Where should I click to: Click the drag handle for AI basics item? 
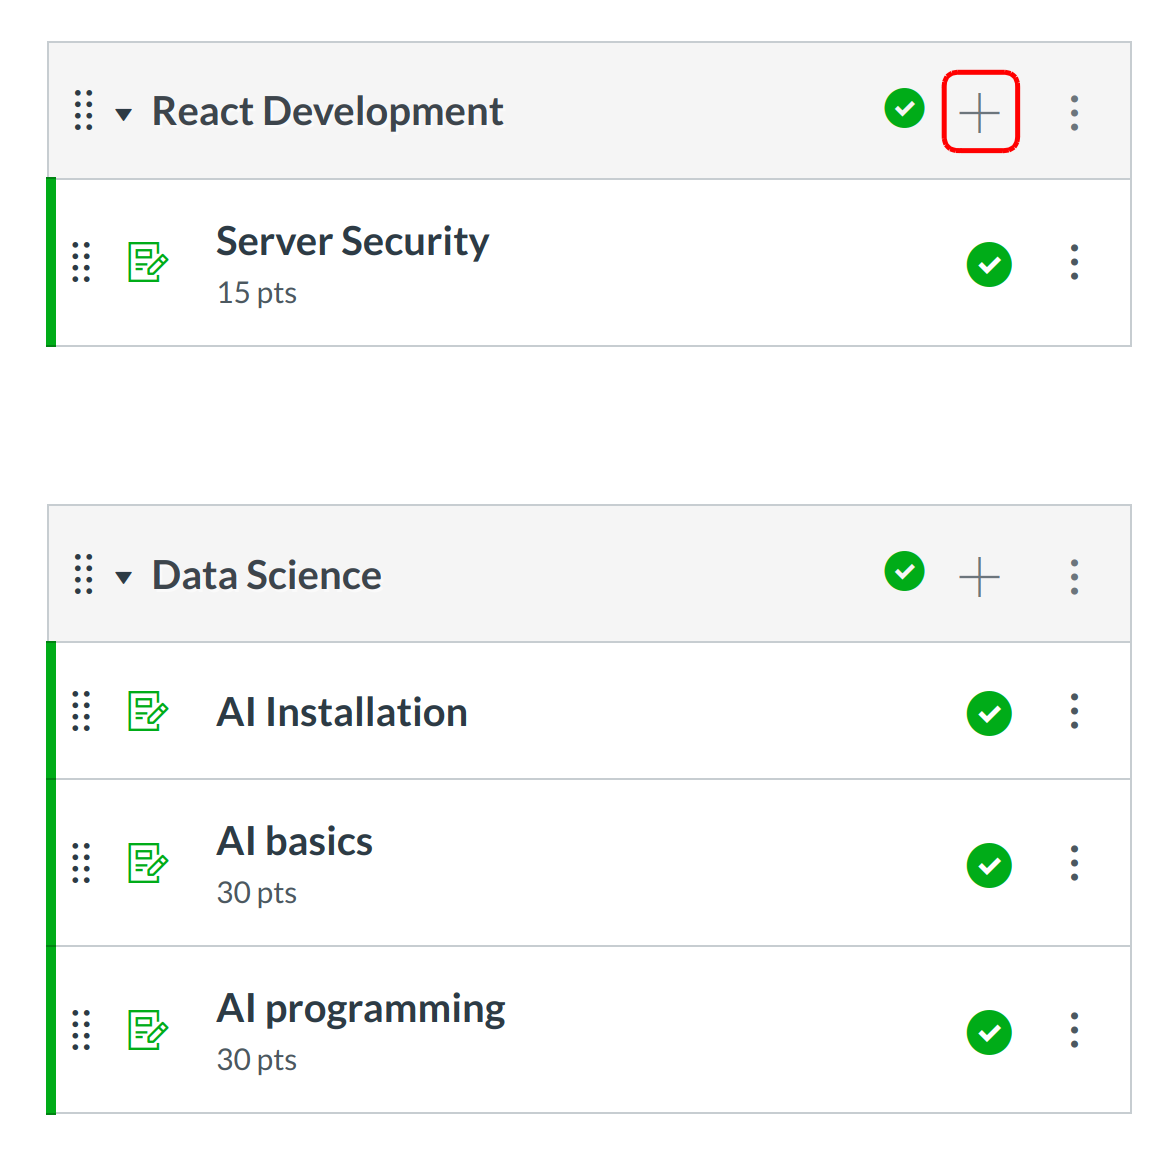(82, 863)
